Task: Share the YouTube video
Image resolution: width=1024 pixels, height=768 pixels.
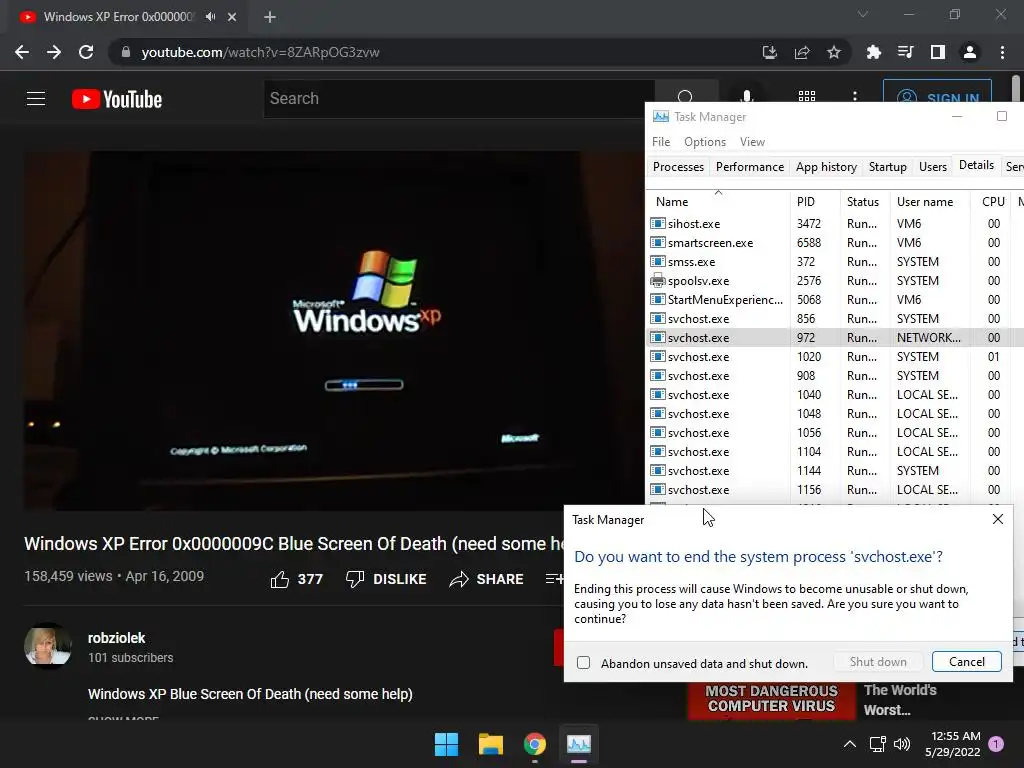Action: [487, 579]
